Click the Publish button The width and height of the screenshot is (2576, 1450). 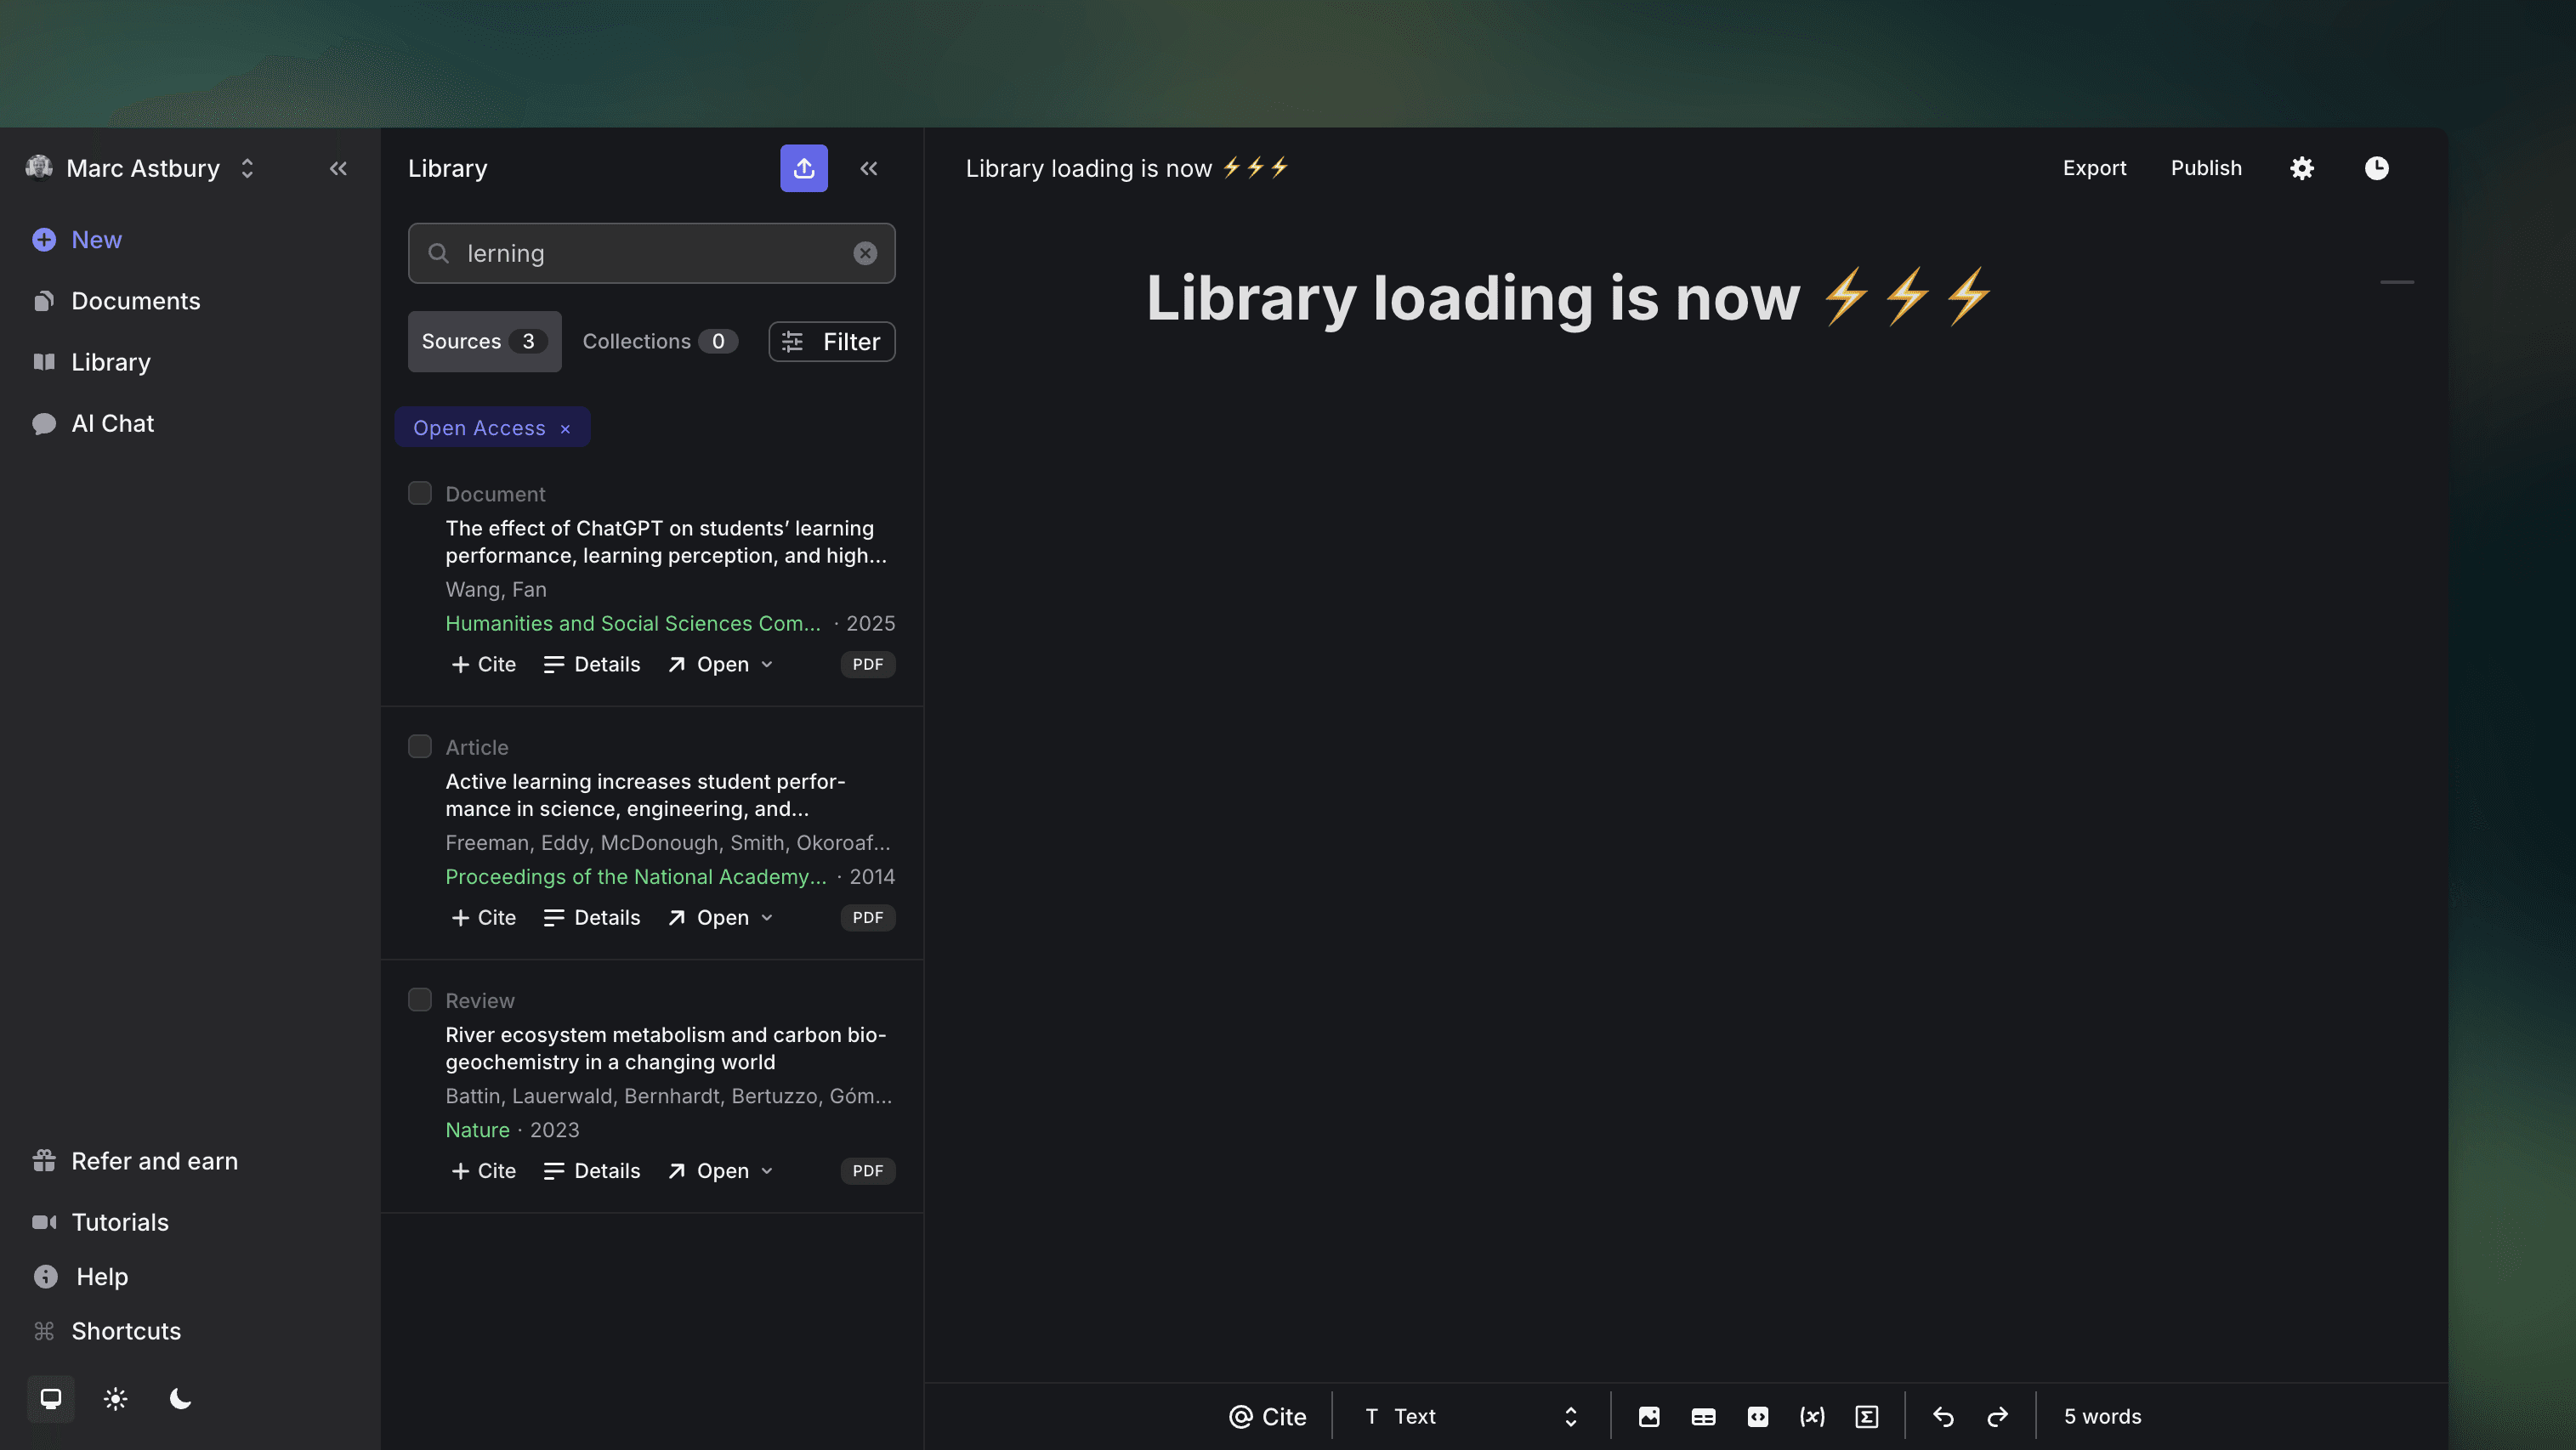pos(2205,168)
